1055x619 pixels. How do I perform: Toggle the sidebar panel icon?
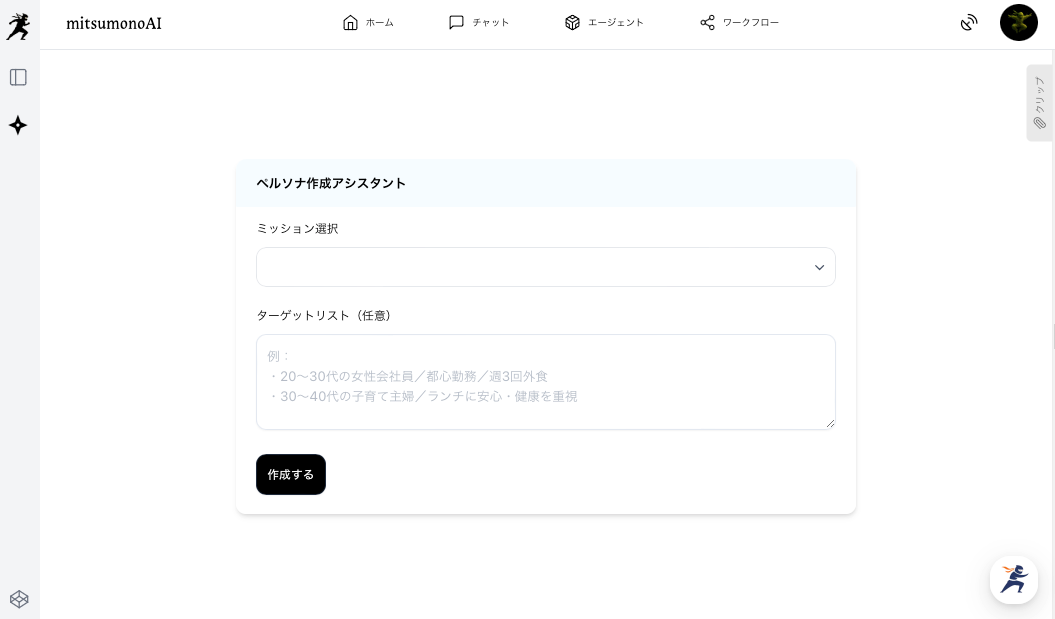point(18,77)
